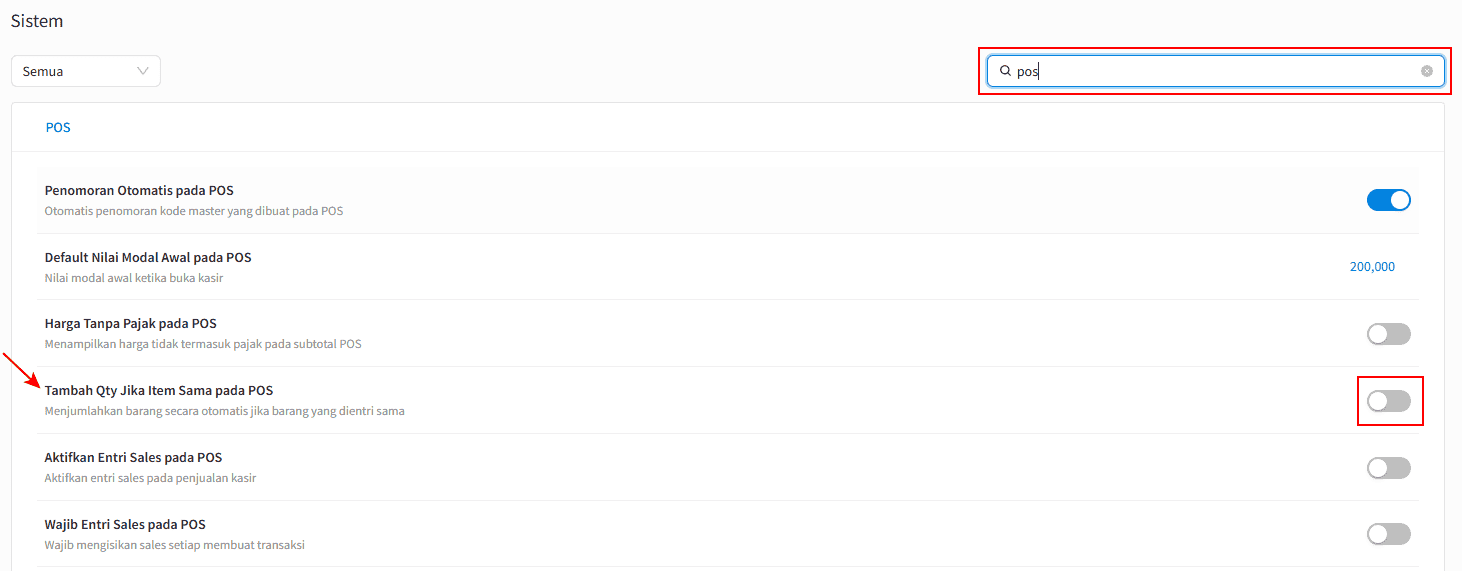Screen dimensions: 1462x571
Task: Click Harga Tanpa Pajak pada POS title
Action: 131,324
